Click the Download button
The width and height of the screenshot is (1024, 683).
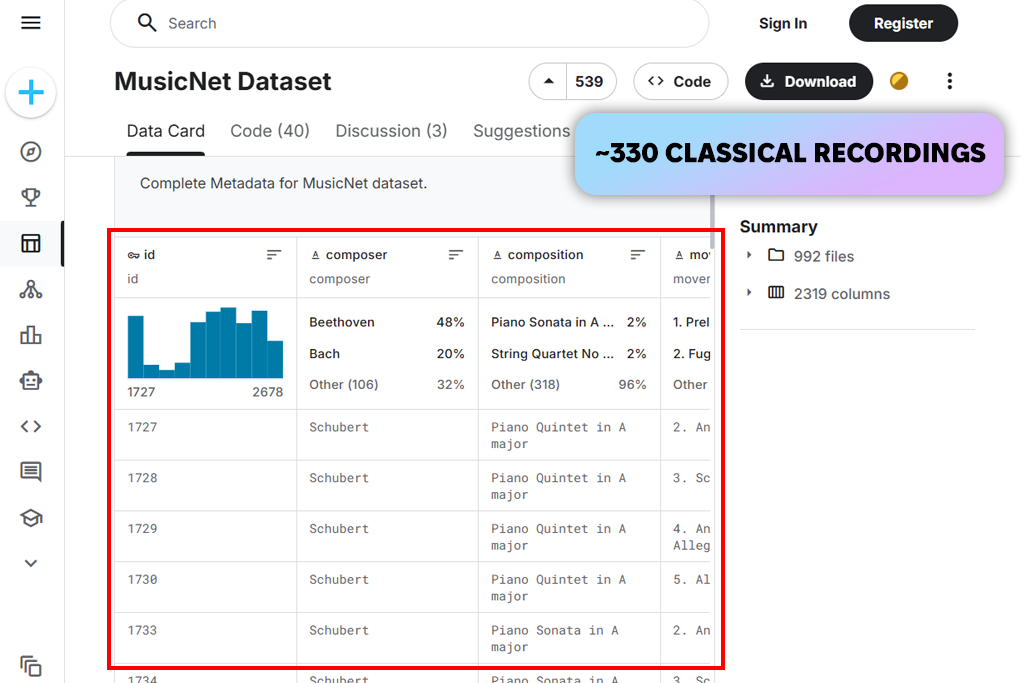click(808, 82)
